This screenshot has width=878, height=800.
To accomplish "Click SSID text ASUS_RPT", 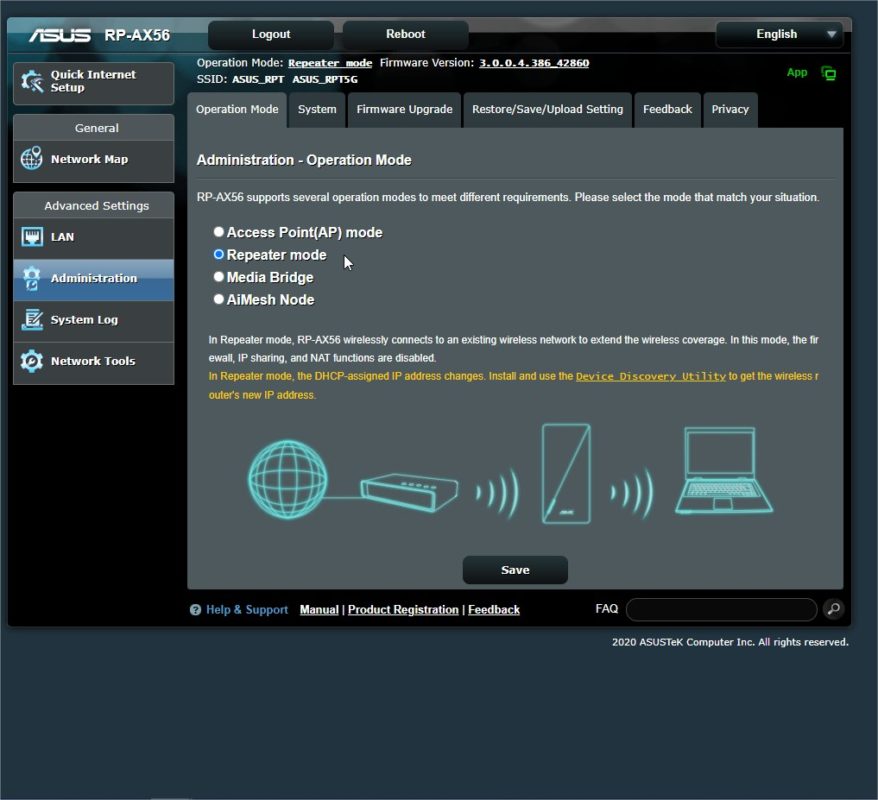I will point(258,79).
